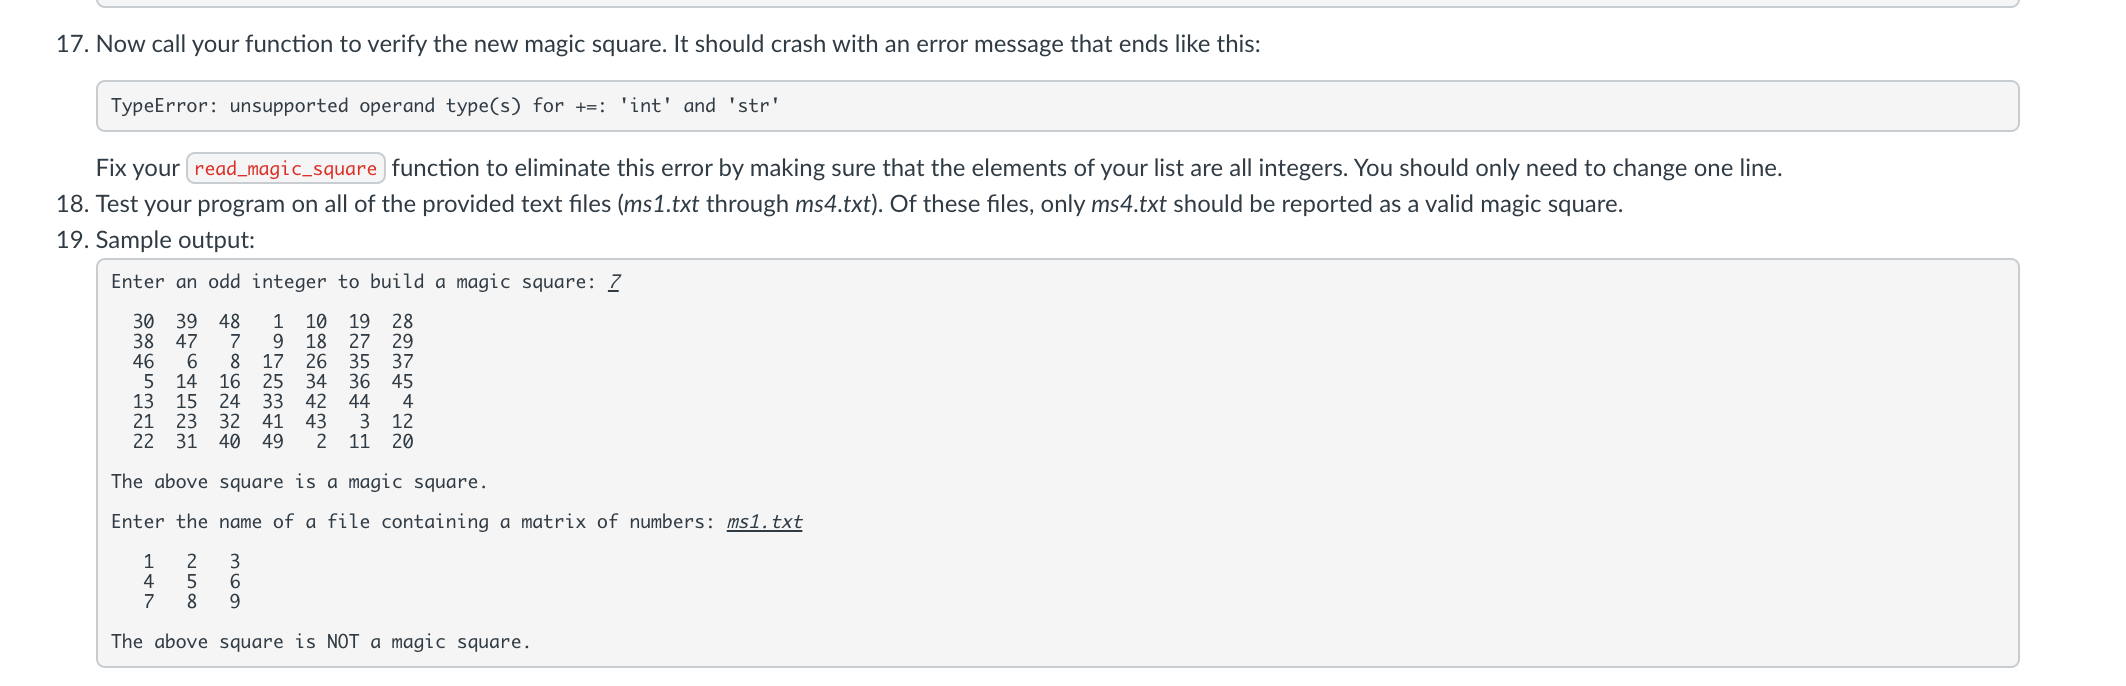Click the TypeError unsupported operand message line
Image resolution: width=2126 pixels, height=686 pixels.
445,106
